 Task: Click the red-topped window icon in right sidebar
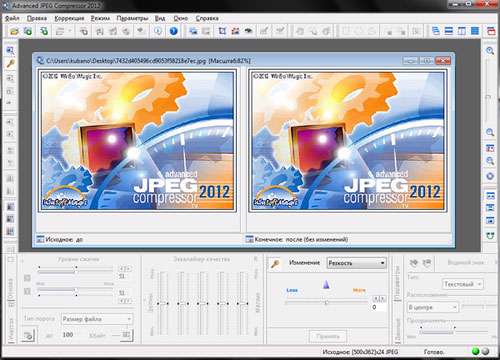[490, 148]
